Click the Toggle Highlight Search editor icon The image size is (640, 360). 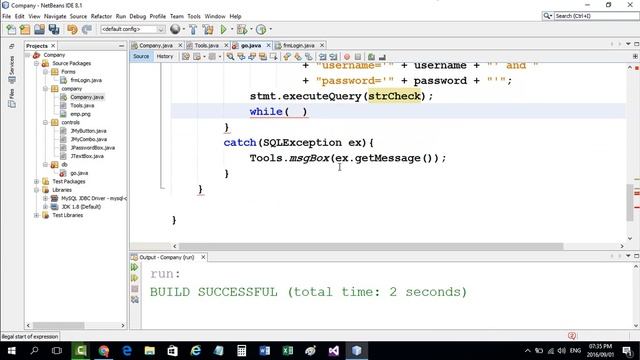[263, 57]
